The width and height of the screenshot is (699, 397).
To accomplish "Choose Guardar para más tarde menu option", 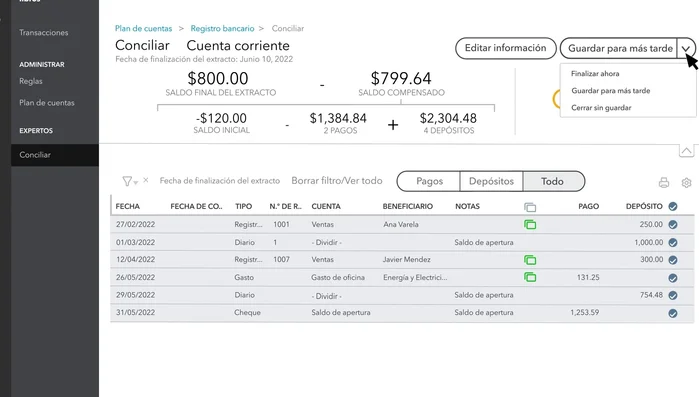I will [611, 90].
